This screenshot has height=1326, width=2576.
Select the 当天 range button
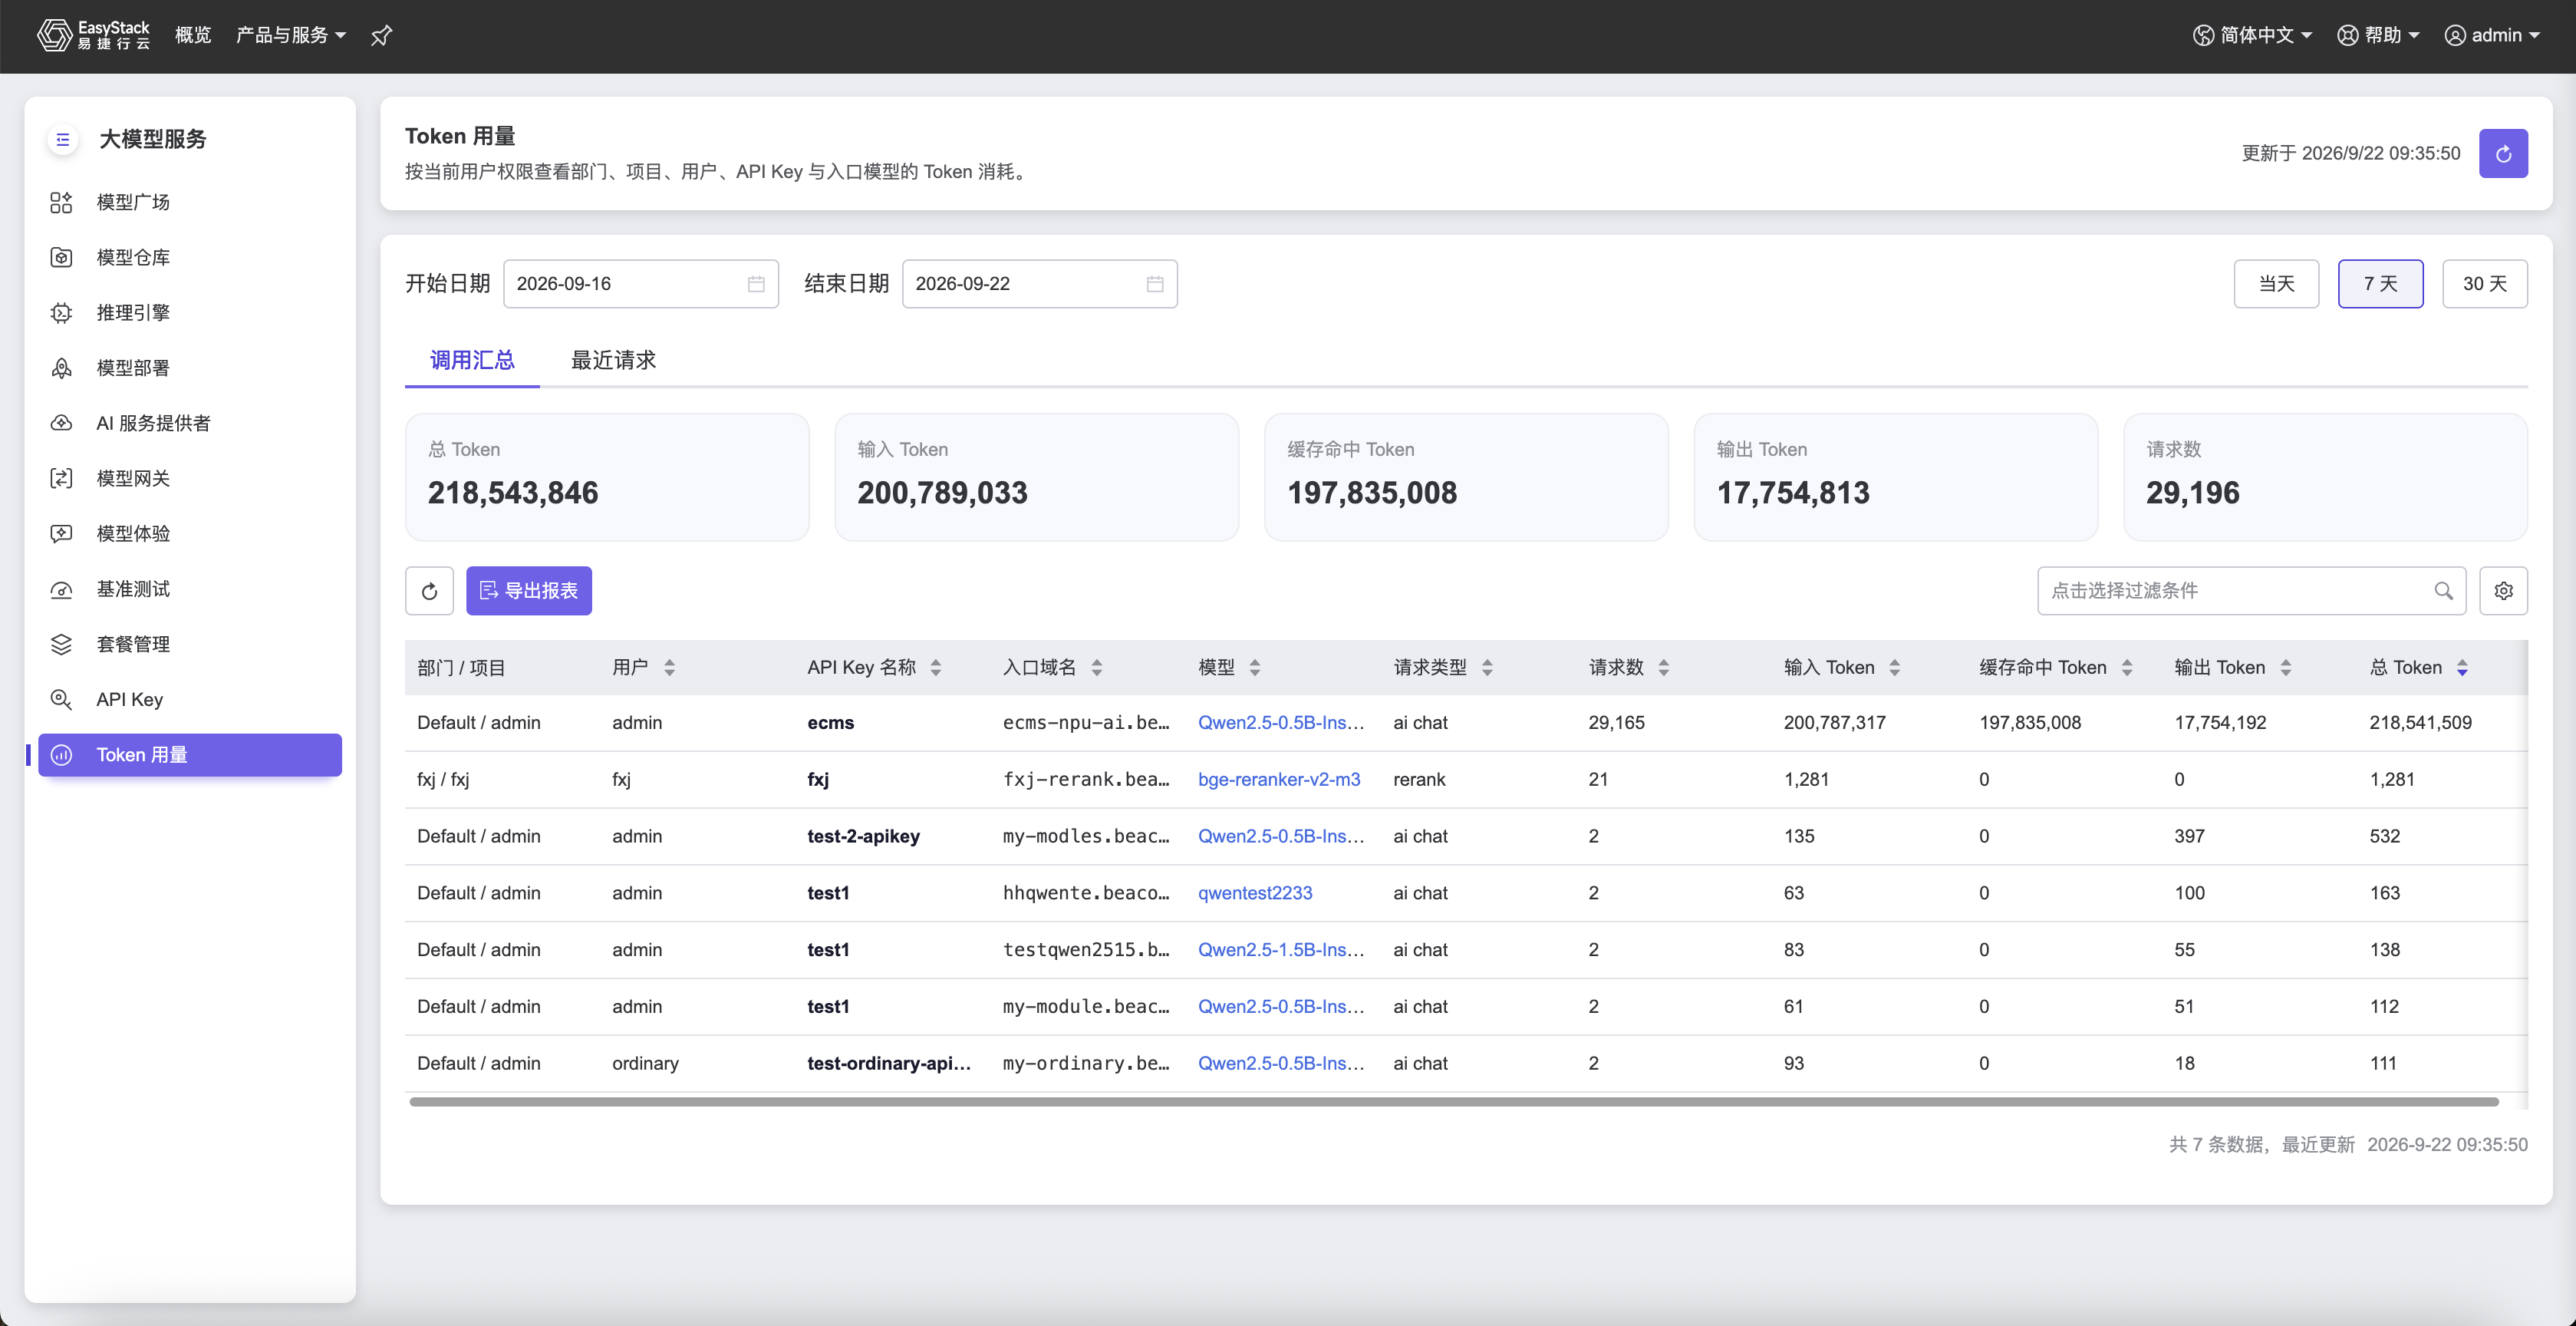[x=2276, y=284]
